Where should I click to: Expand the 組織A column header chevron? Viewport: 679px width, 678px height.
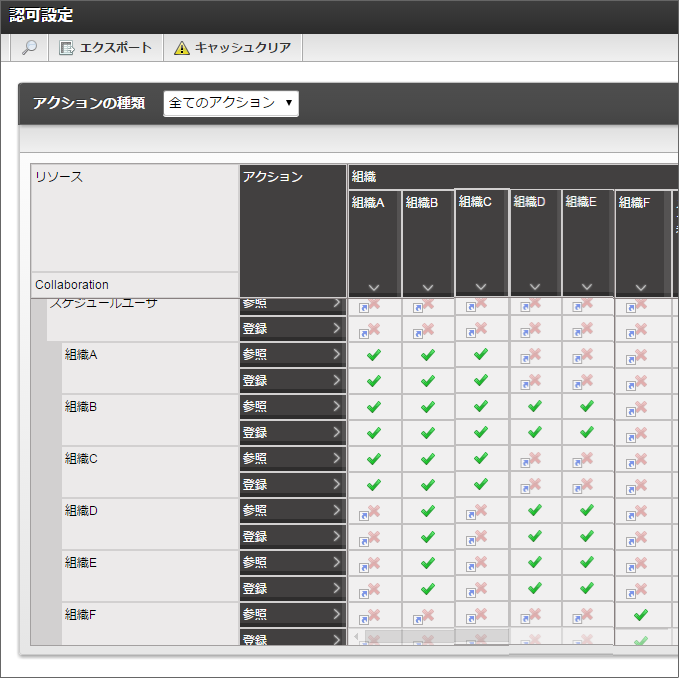(x=374, y=287)
